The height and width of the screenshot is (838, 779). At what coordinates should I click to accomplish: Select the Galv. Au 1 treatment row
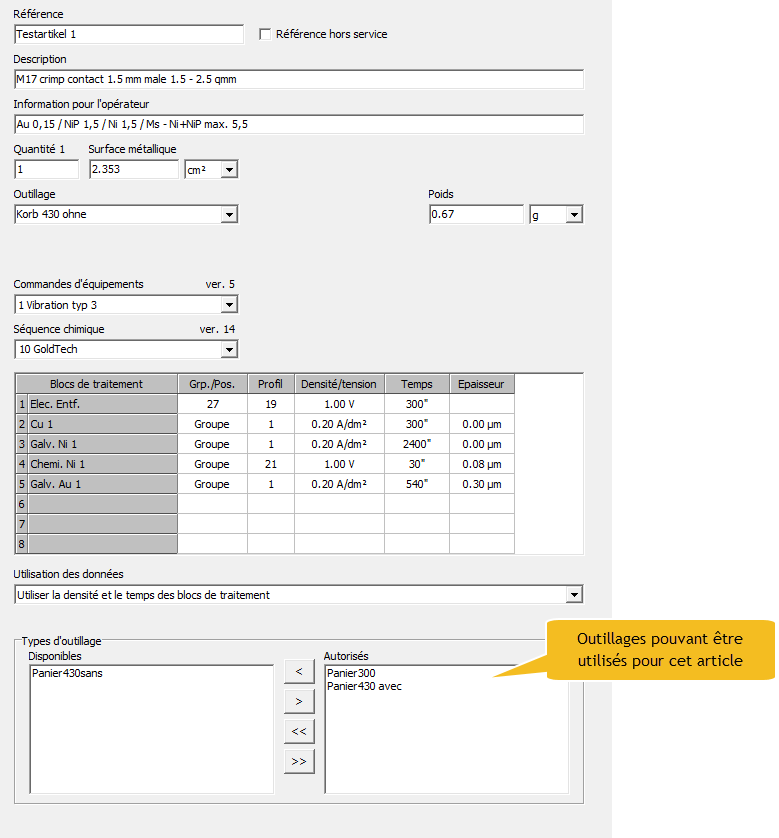click(98, 484)
